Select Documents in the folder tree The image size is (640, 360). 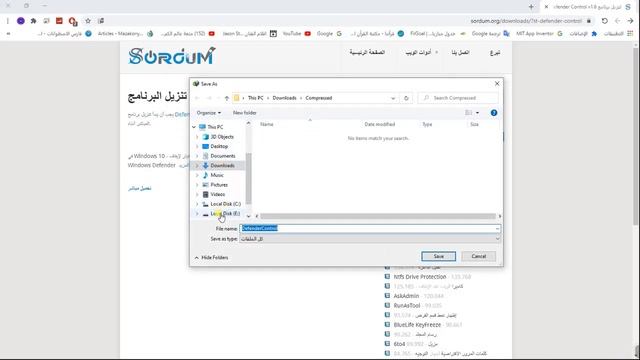222,156
